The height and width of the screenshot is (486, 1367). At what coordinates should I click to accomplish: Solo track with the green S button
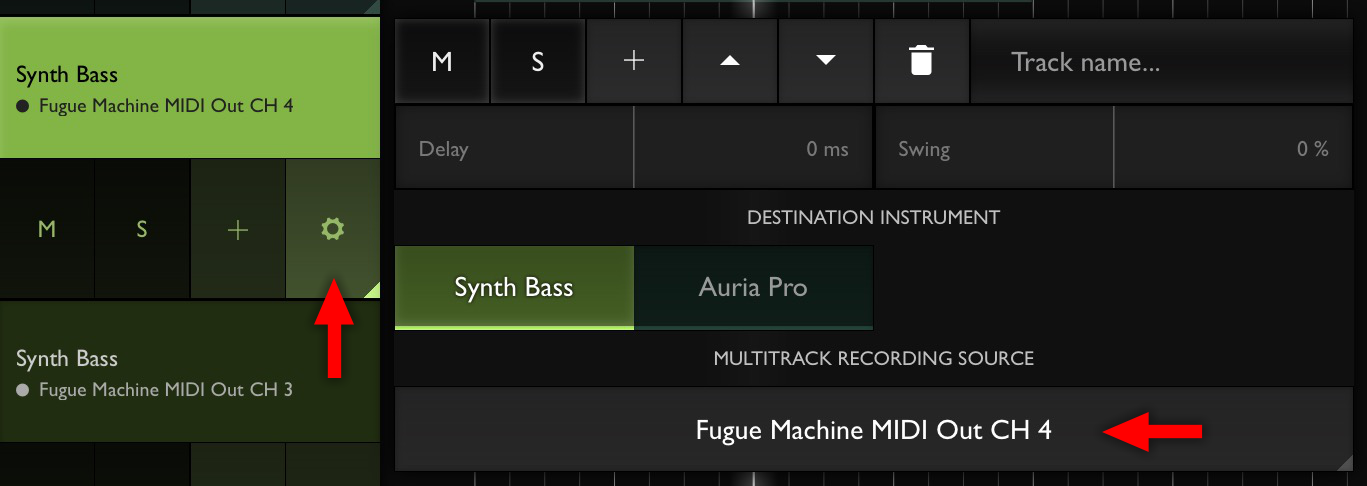tap(142, 230)
